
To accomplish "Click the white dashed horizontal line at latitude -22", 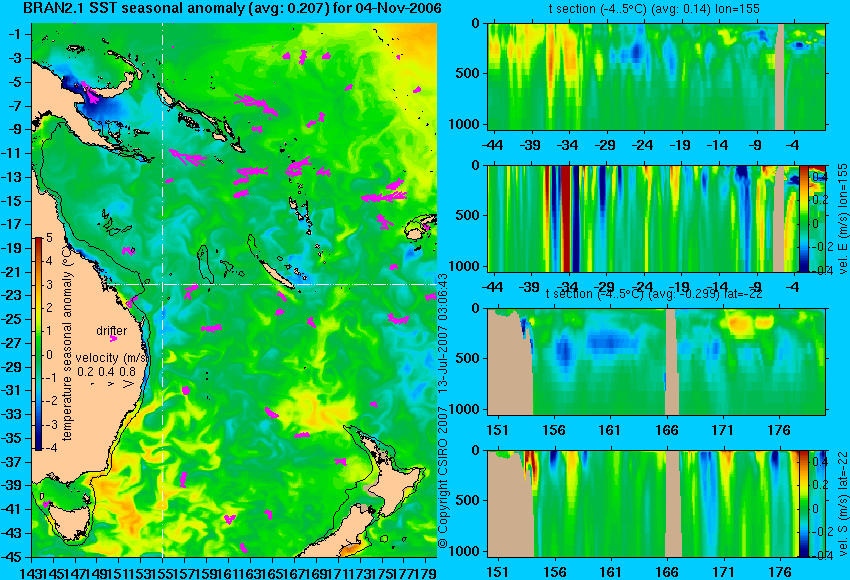I will 273,284.
